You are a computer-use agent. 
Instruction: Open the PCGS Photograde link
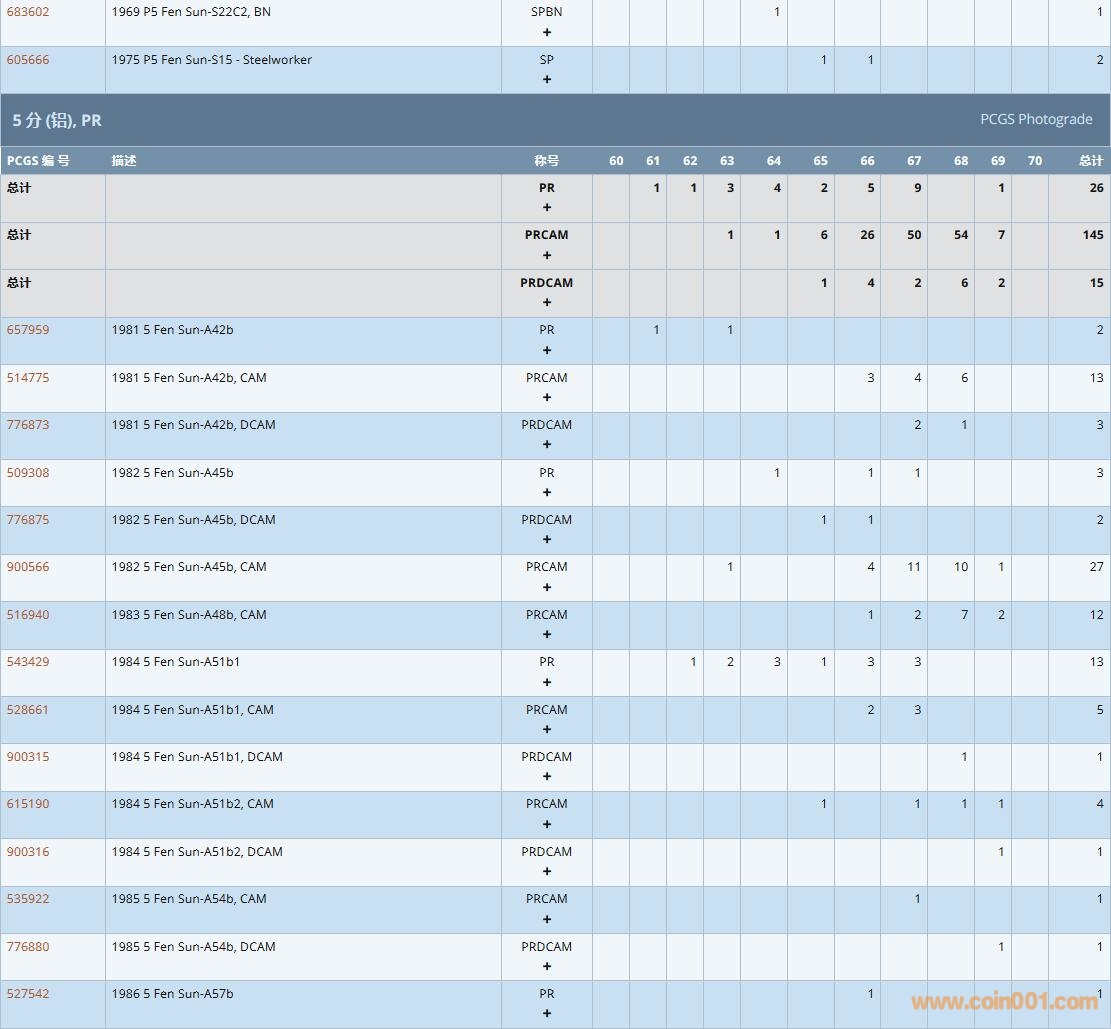pos(1035,119)
